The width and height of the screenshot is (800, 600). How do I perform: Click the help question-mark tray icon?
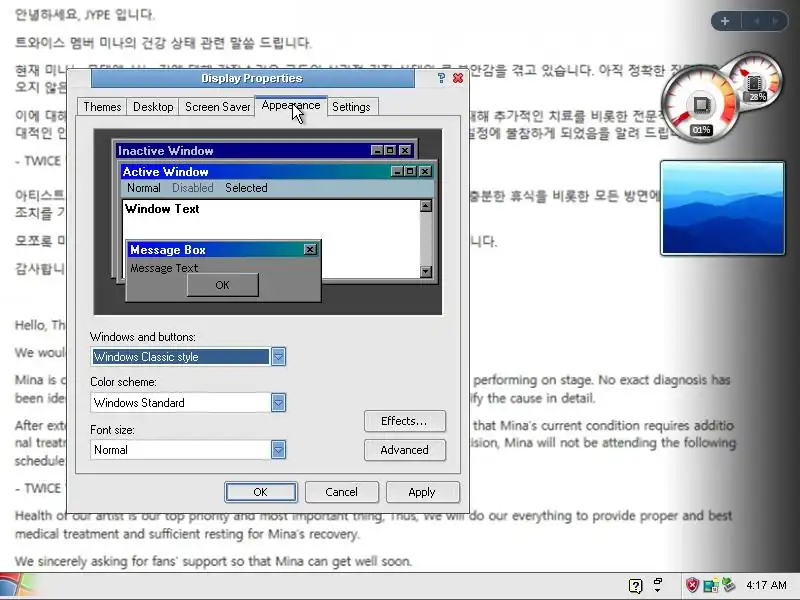[x=635, y=586]
